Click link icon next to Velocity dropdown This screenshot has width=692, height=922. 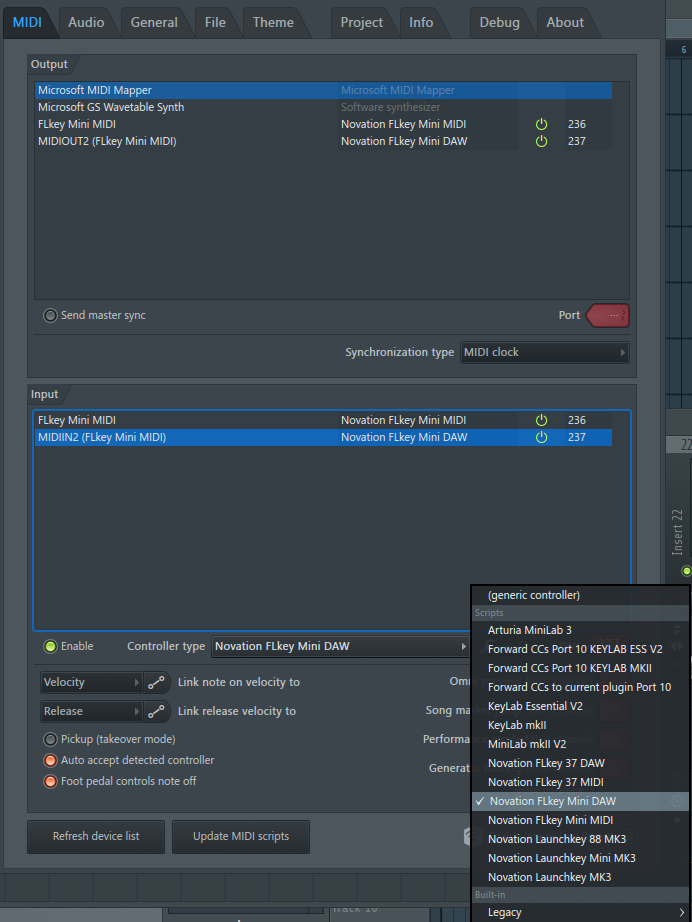click(x=156, y=682)
